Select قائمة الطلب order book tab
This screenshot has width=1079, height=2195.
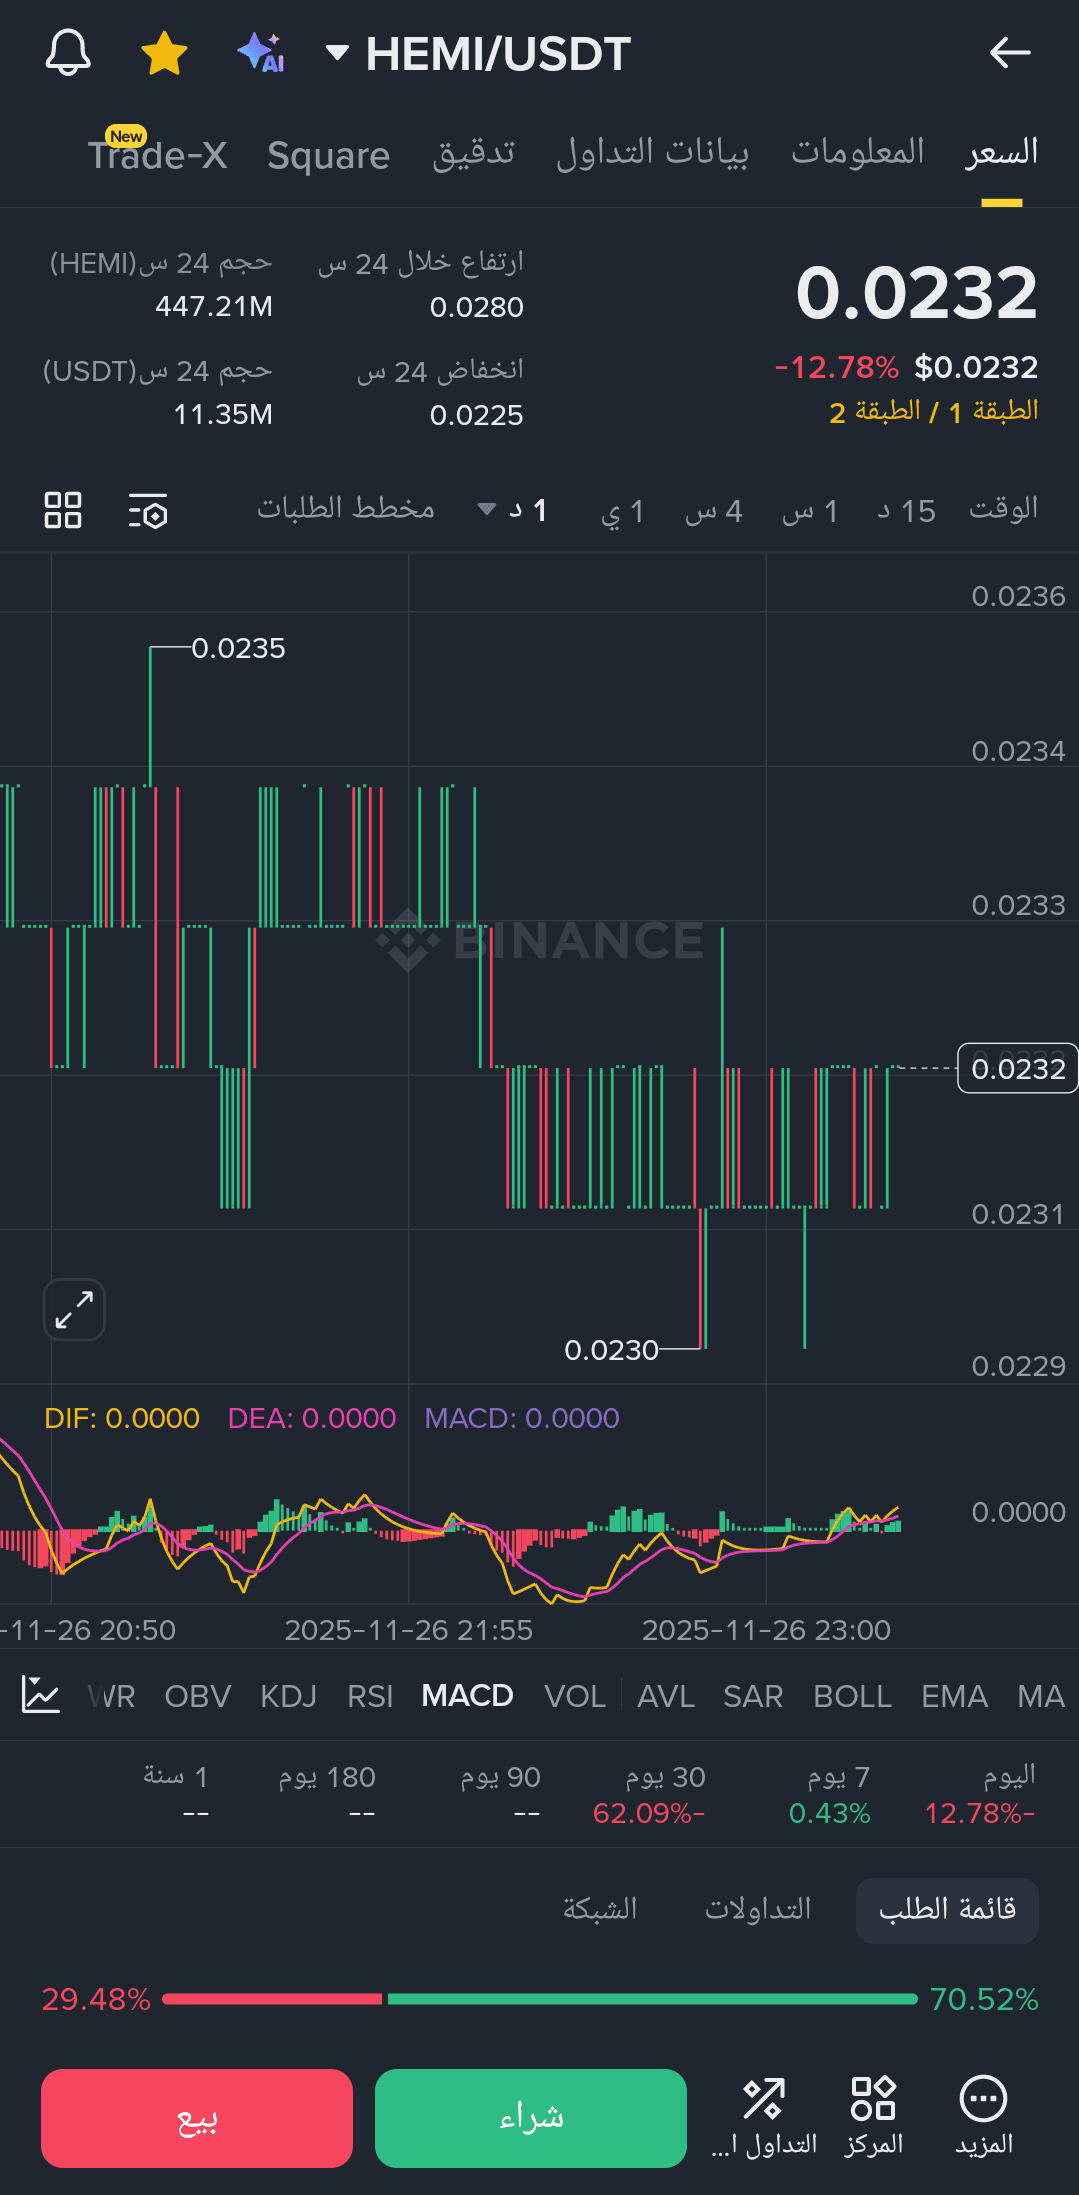[x=947, y=1910]
